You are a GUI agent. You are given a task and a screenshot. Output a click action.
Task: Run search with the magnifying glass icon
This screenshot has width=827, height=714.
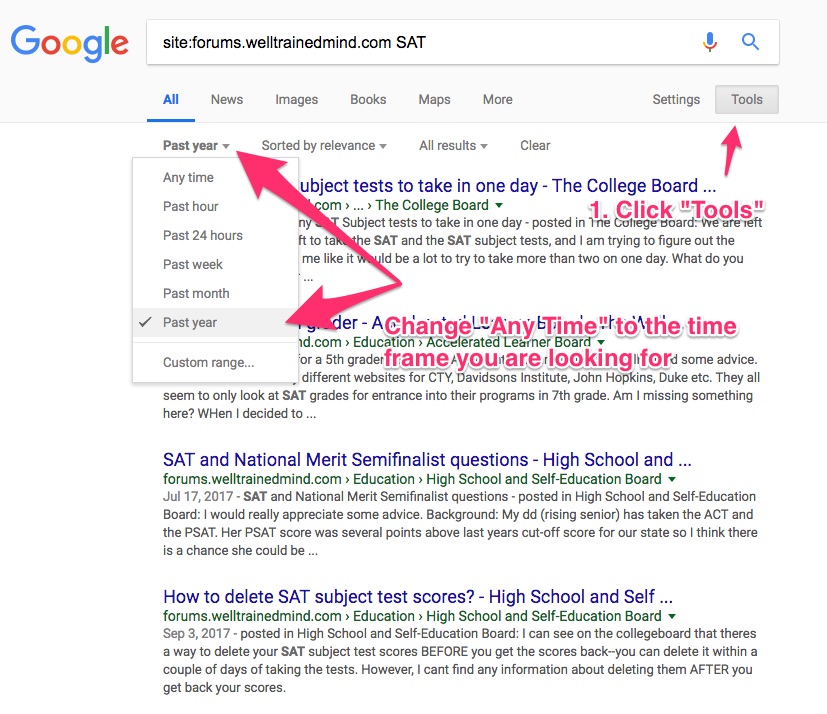point(750,42)
